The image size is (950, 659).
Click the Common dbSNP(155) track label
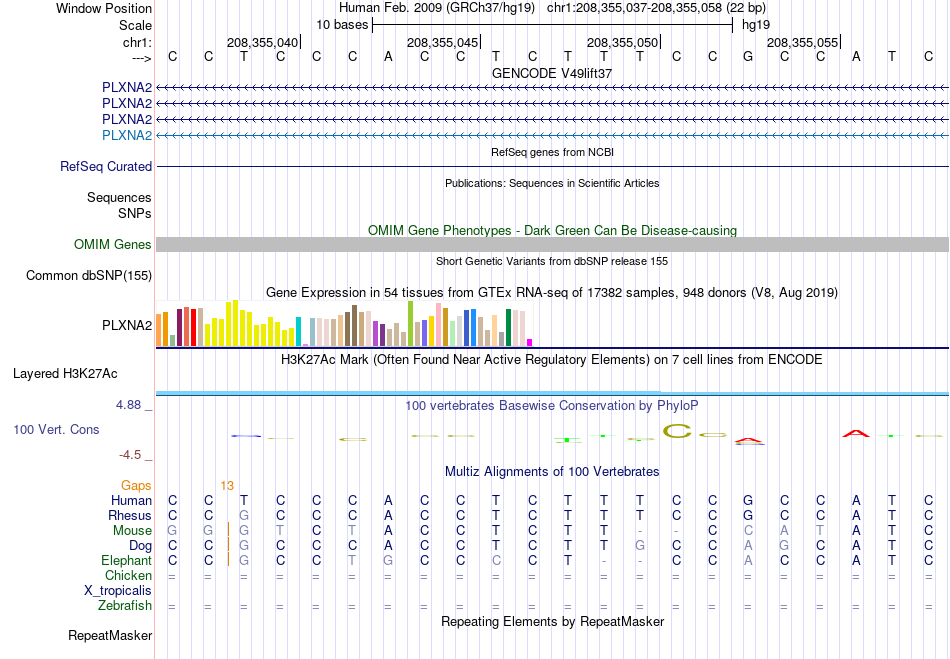(89, 276)
